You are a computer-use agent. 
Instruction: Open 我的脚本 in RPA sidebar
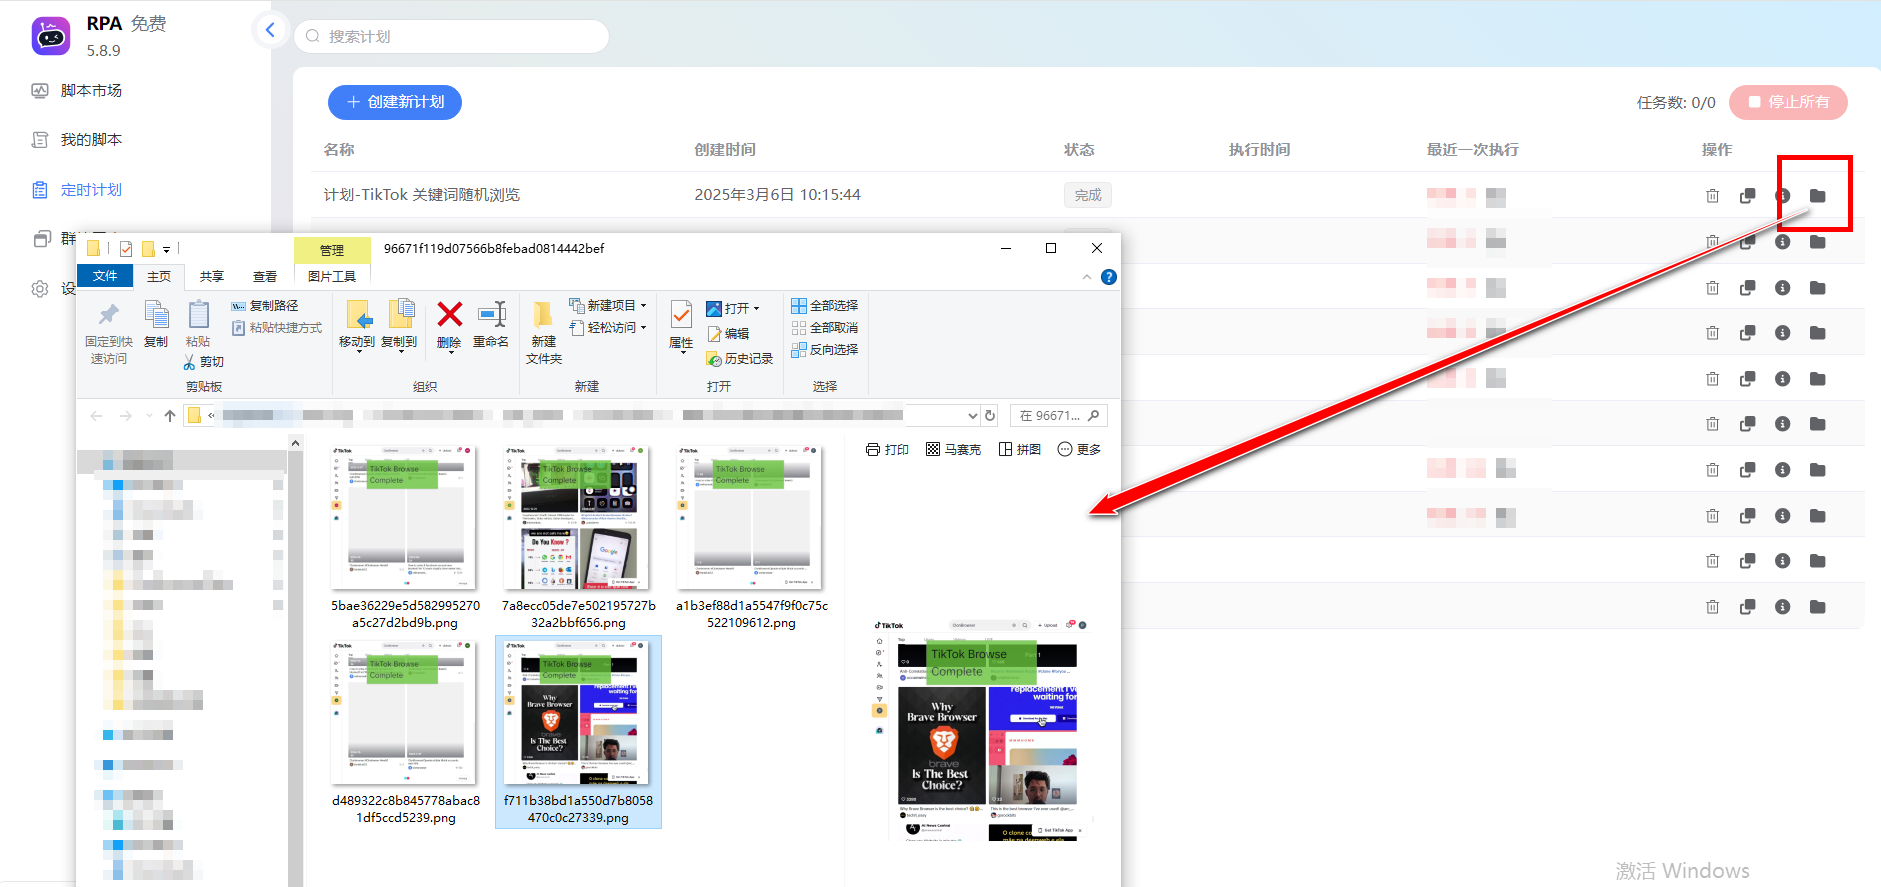pos(91,140)
